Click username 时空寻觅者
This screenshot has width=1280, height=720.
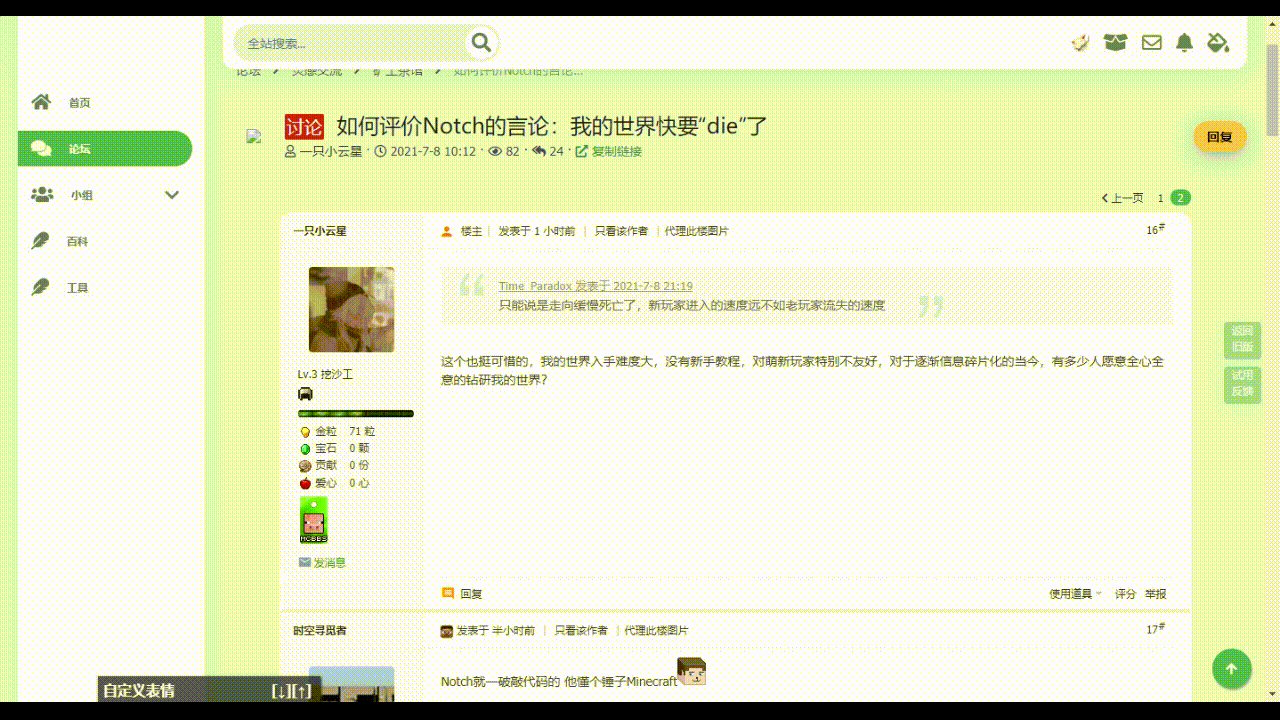pyautogui.click(x=320, y=631)
